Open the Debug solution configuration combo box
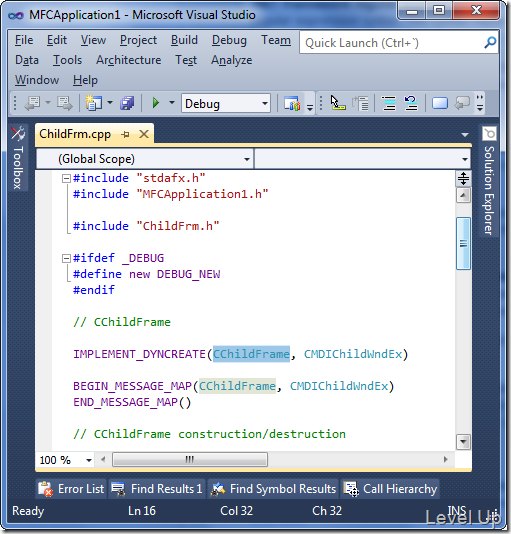 tap(226, 103)
